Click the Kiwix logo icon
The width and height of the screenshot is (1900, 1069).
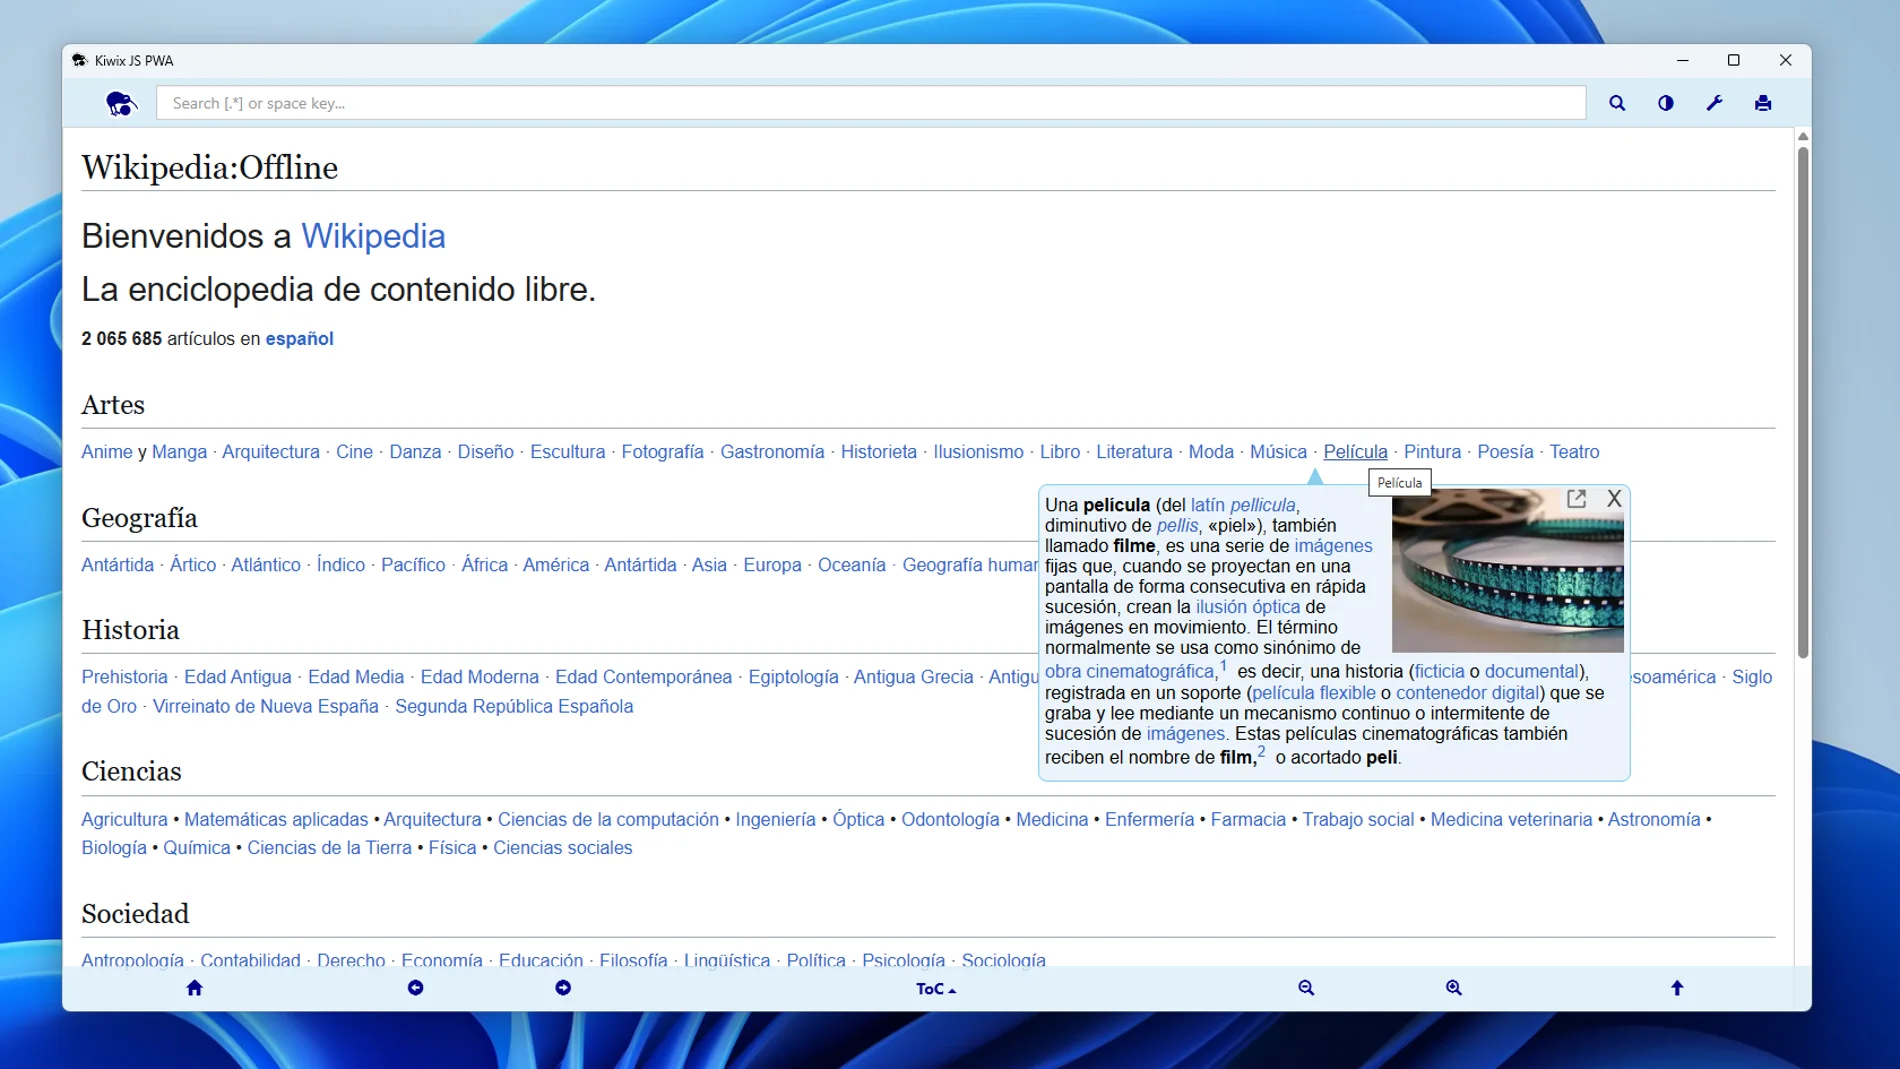(x=121, y=104)
